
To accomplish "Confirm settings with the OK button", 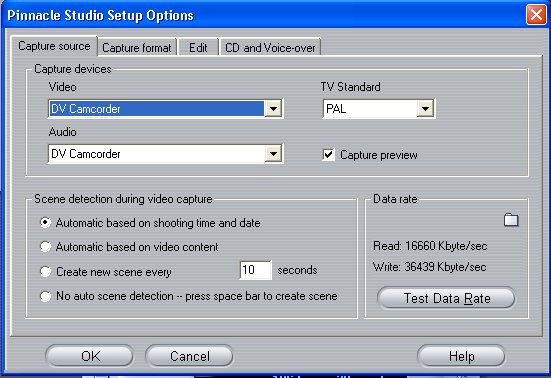I will [x=90, y=356].
